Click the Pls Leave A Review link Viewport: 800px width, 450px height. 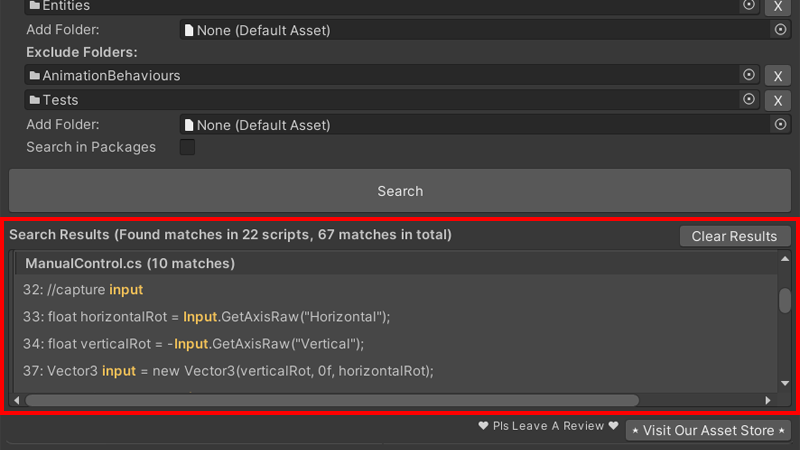click(x=548, y=426)
